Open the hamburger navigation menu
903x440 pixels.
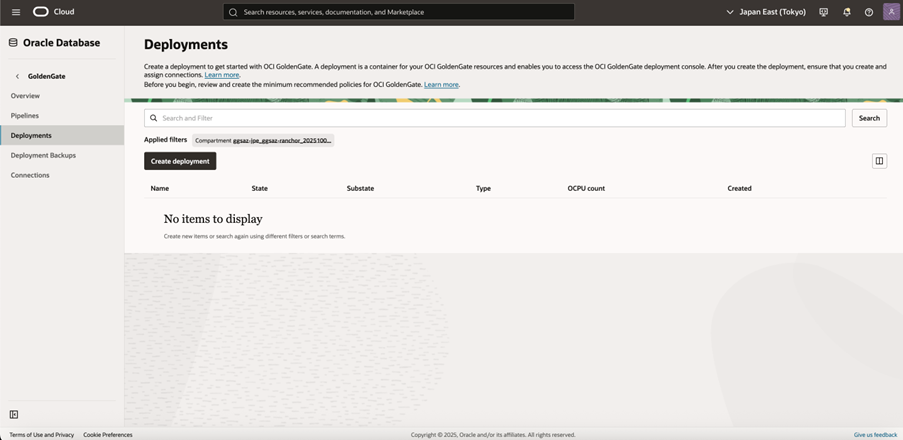pyautogui.click(x=16, y=12)
